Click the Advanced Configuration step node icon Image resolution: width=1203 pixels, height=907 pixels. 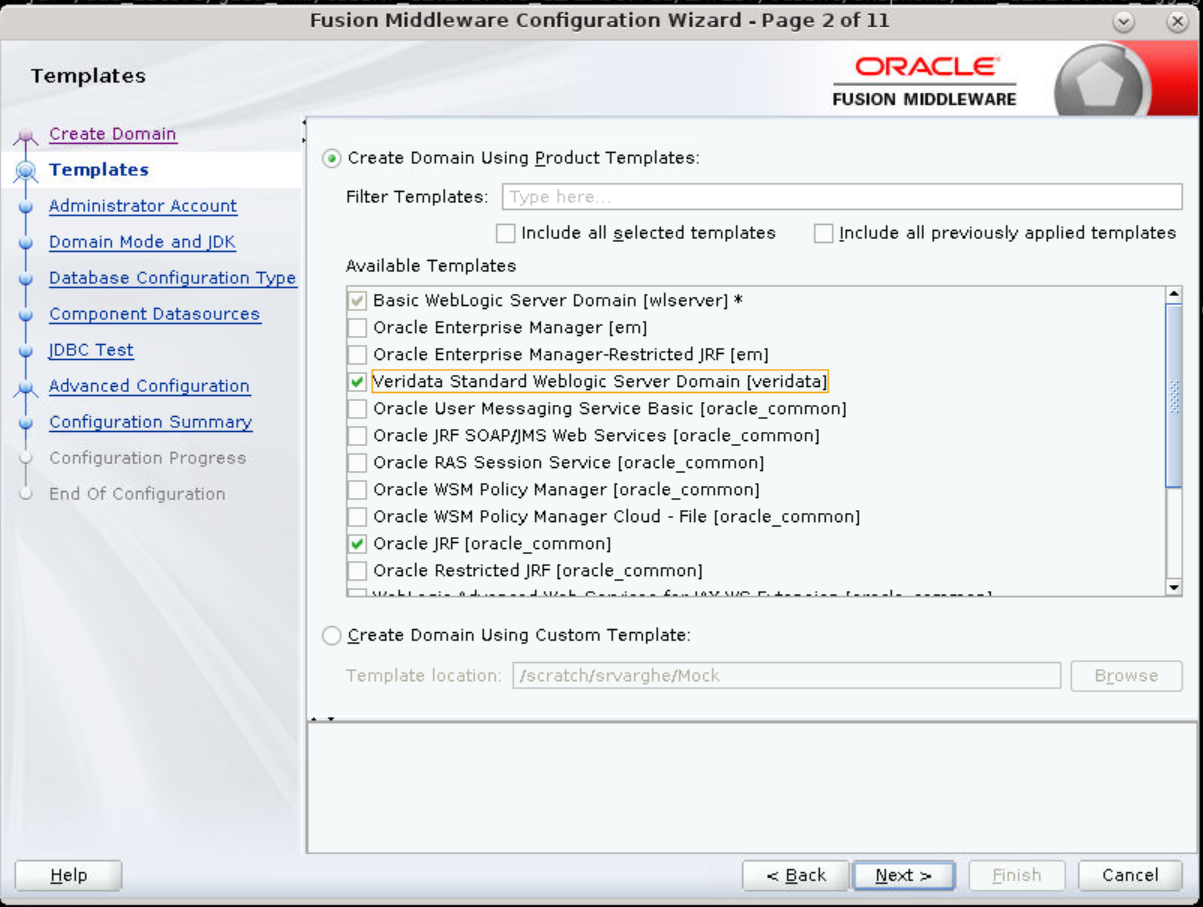click(x=27, y=388)
